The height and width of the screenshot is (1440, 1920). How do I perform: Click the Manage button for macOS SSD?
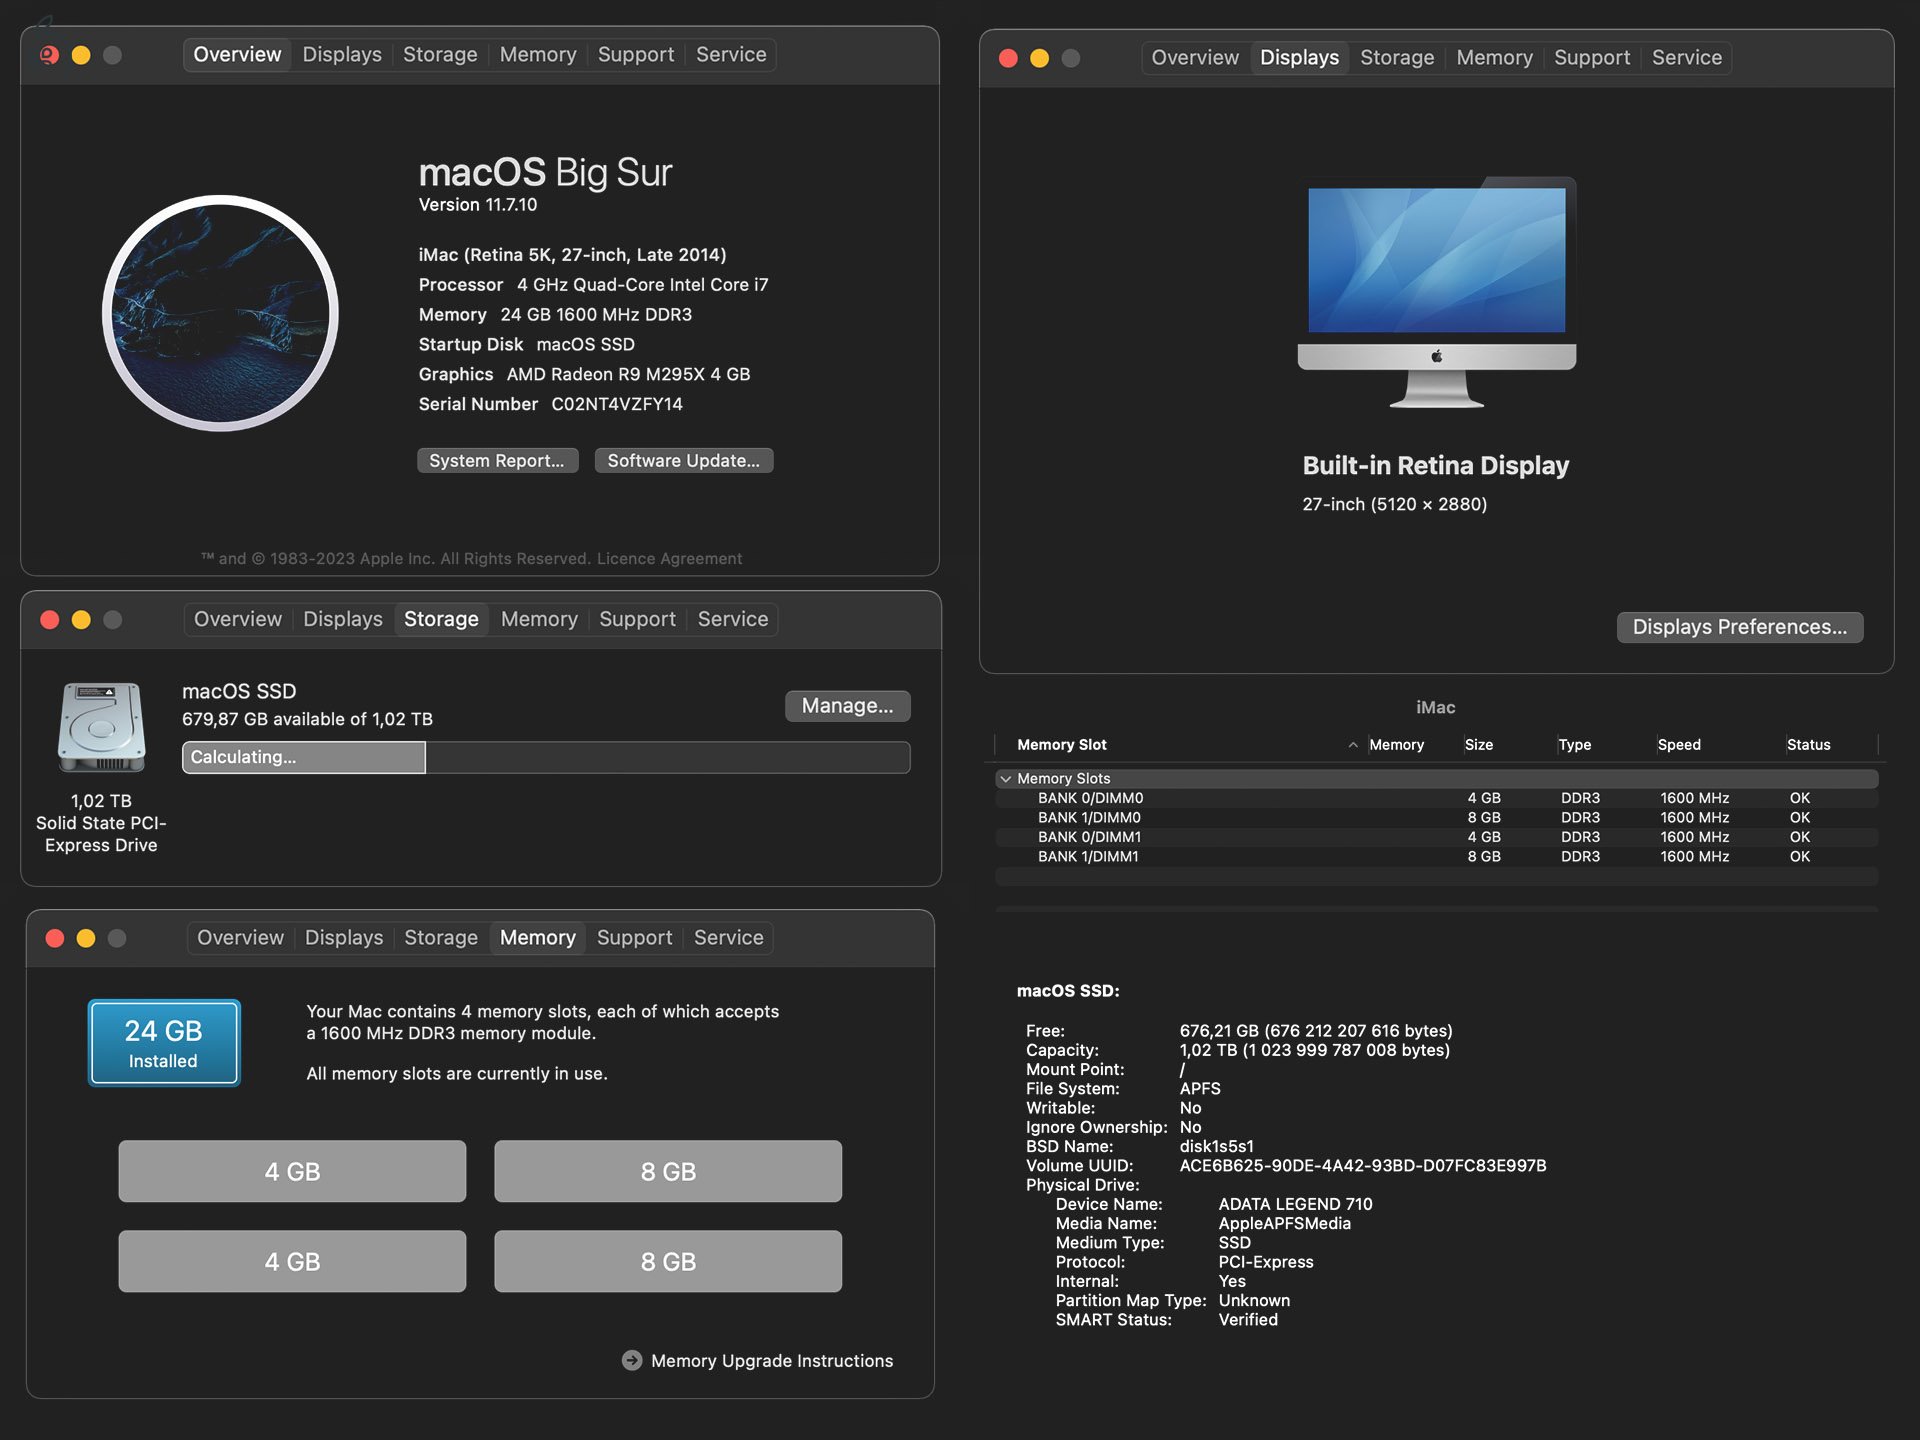847,705
